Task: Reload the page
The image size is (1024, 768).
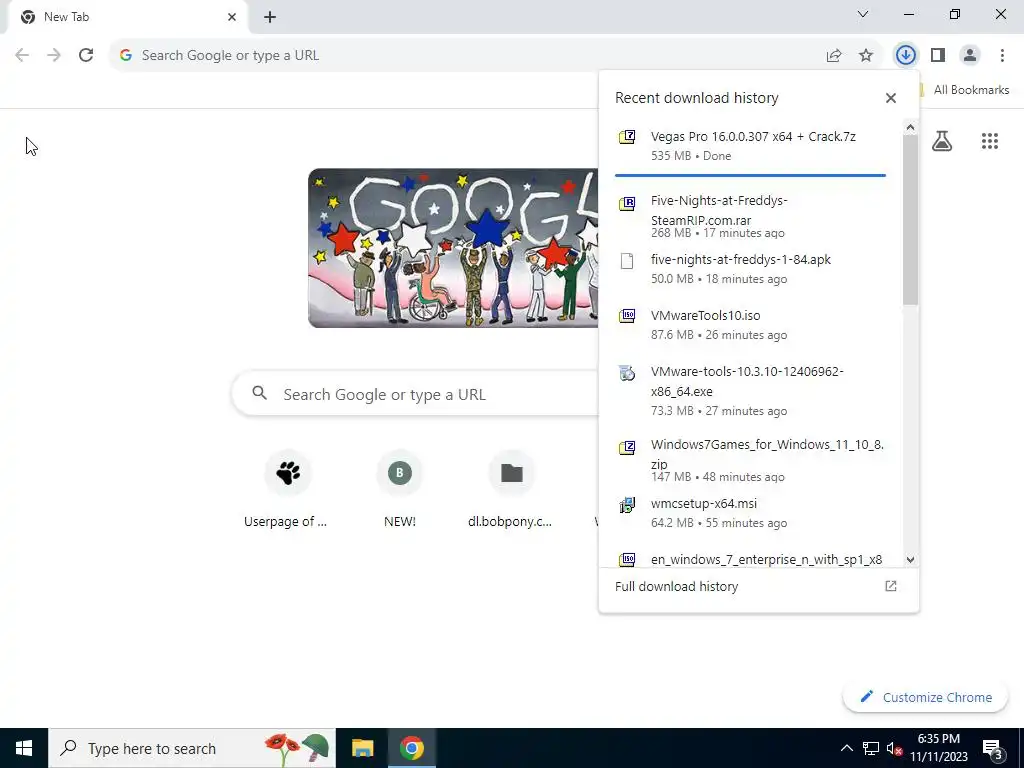Action: (86, 56)
